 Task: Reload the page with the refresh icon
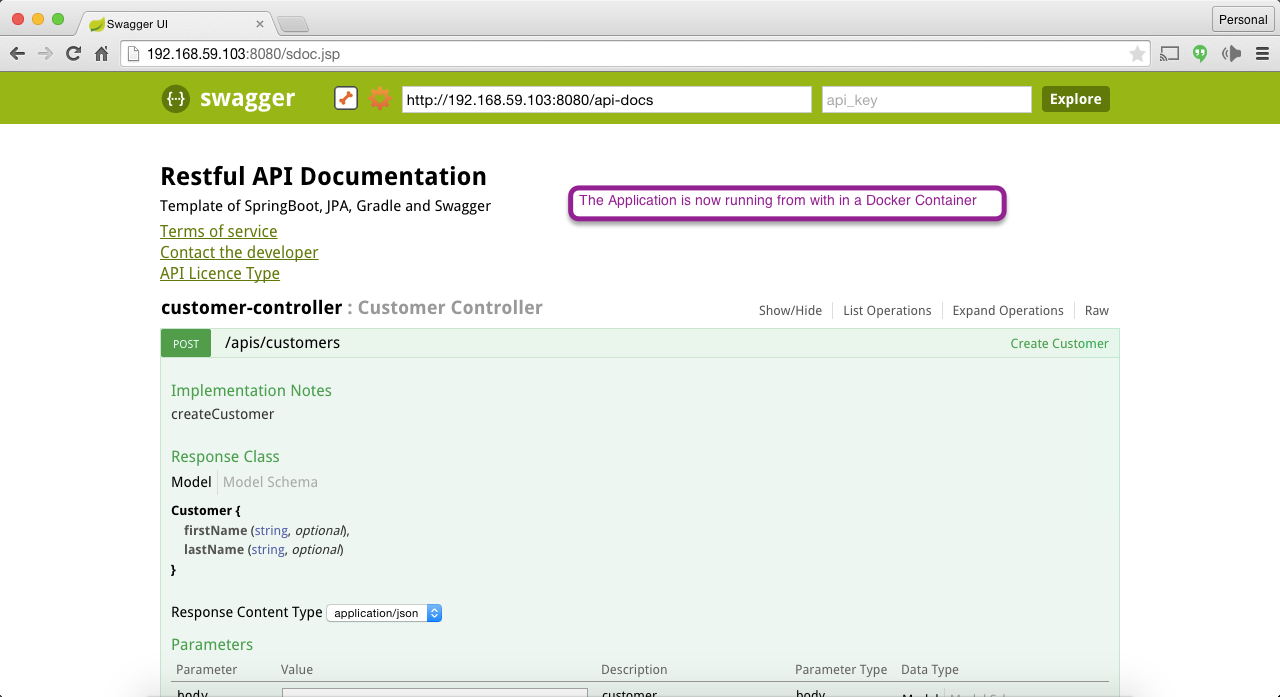pos(73,54)
